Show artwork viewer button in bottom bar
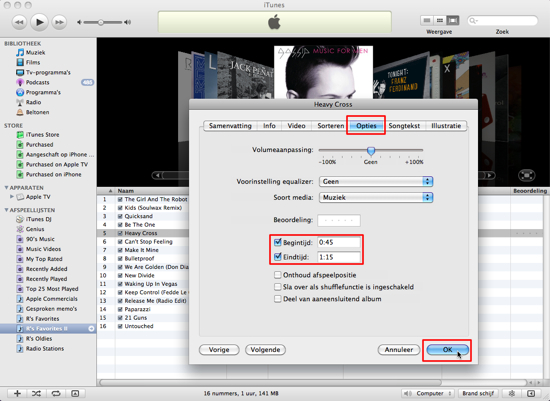Screen dimensions: 550x401 coord(75,394)
